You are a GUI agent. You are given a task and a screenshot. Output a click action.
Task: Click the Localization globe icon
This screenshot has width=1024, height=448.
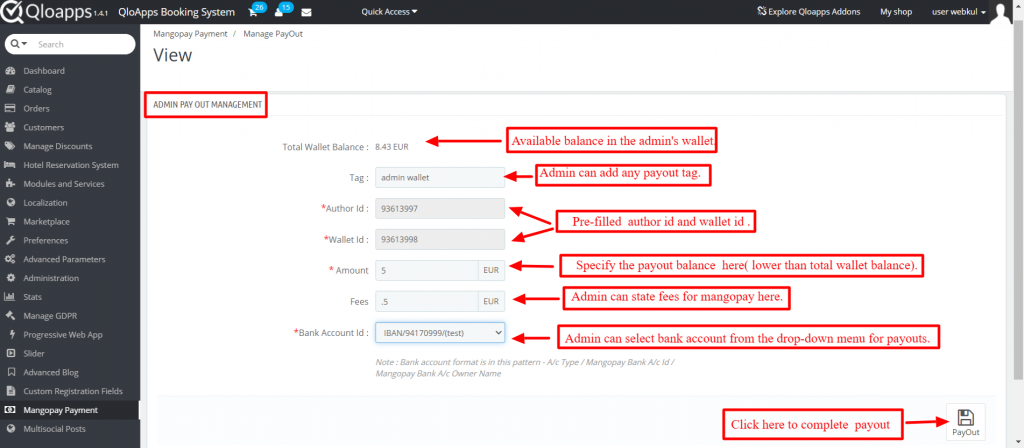[10, 202]
